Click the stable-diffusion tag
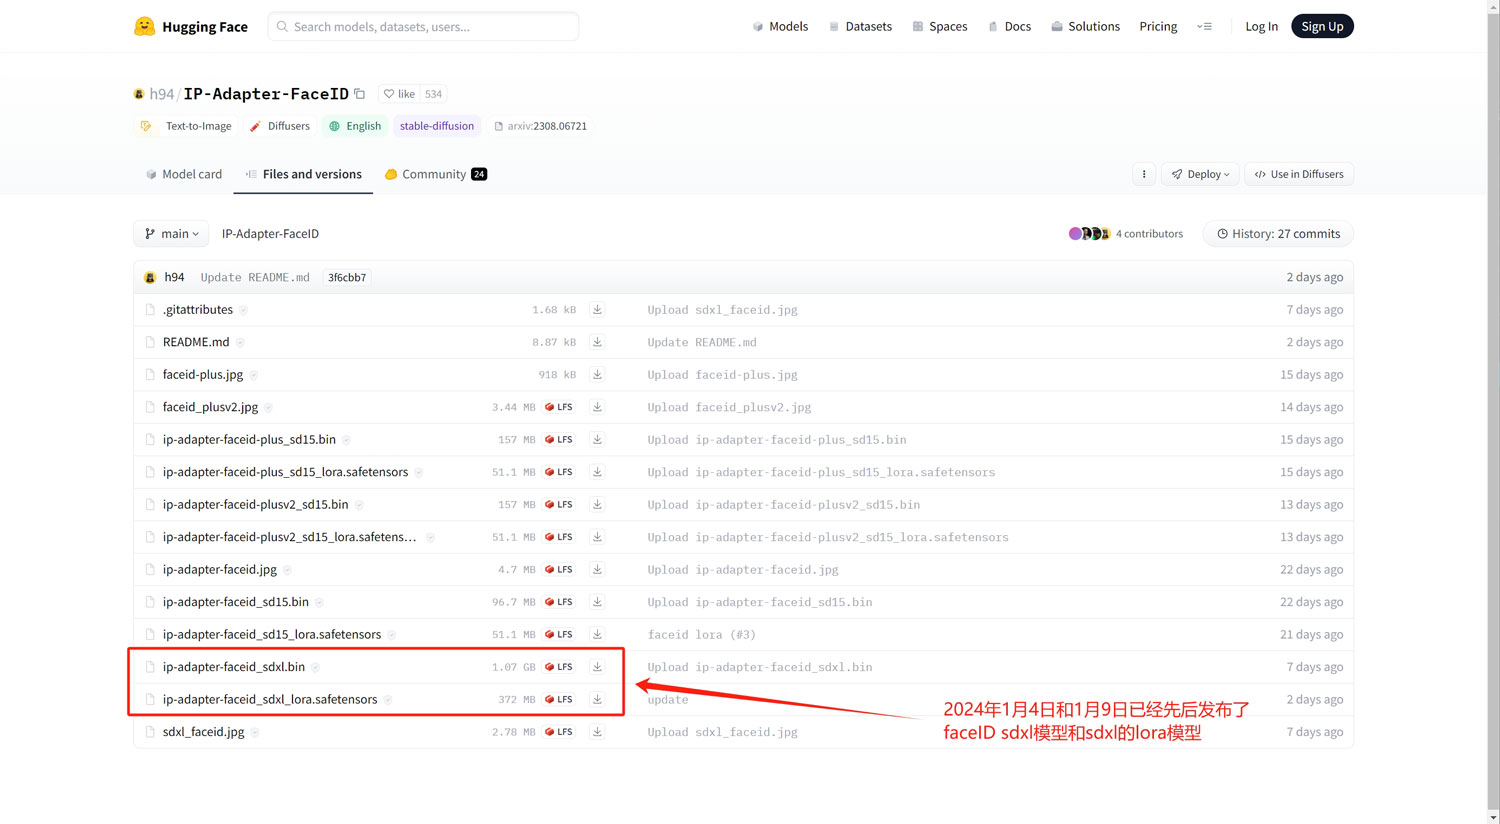1500x824 pixels. (x=437, y=126)
